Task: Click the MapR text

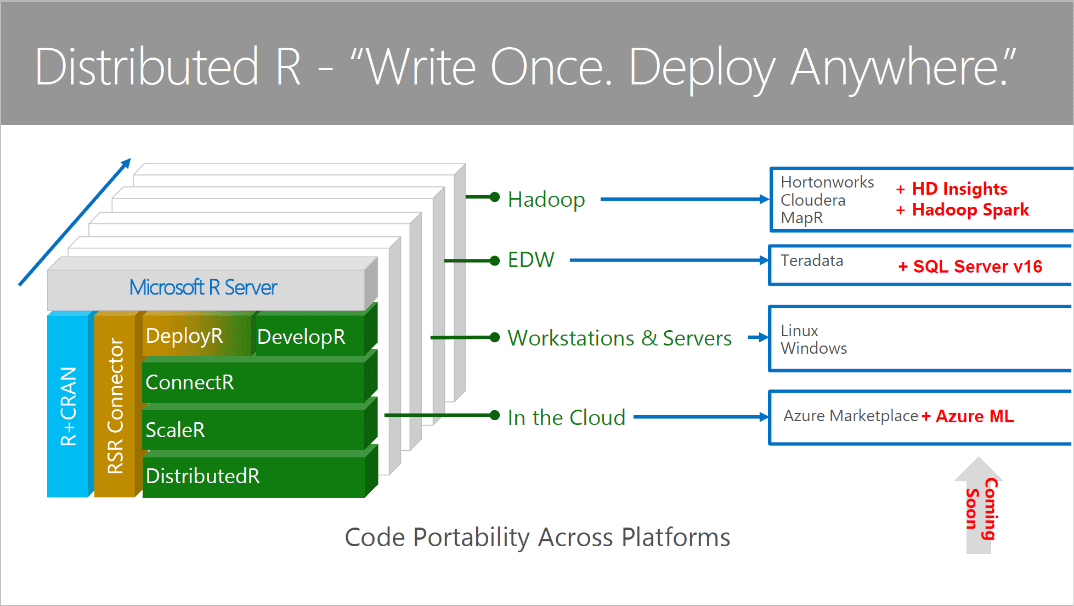Action: tap(802, 218)
